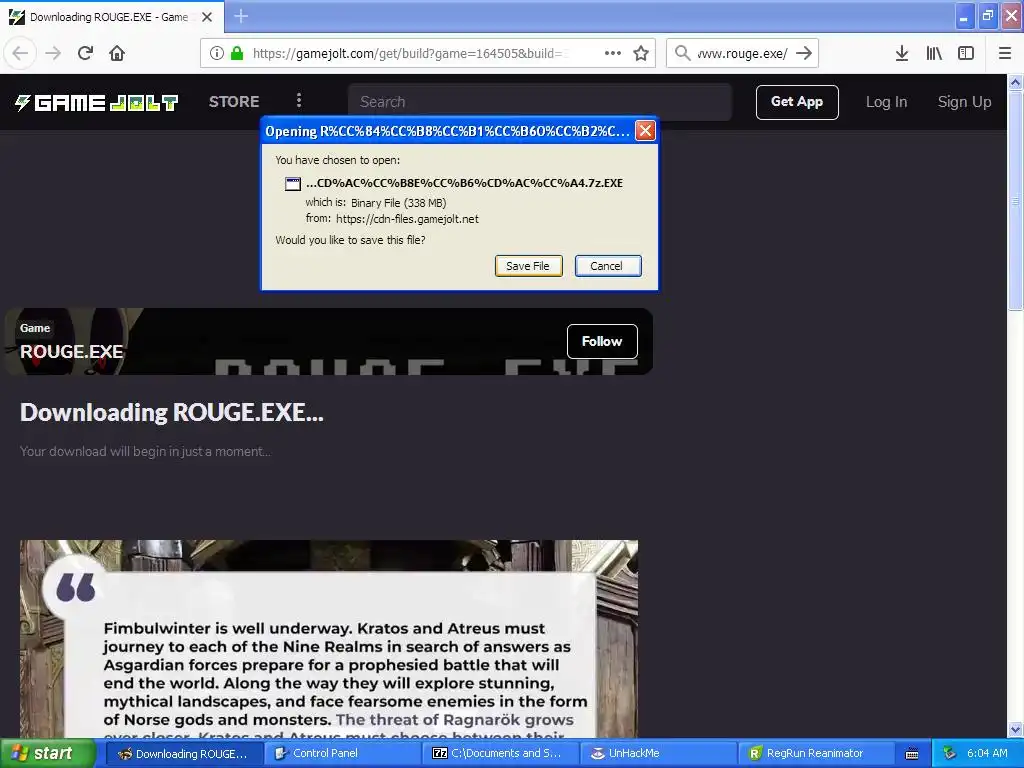This screenshot has height=768, width=1024.
Task: Click the 6:04 AM clock
Action: 987,754
